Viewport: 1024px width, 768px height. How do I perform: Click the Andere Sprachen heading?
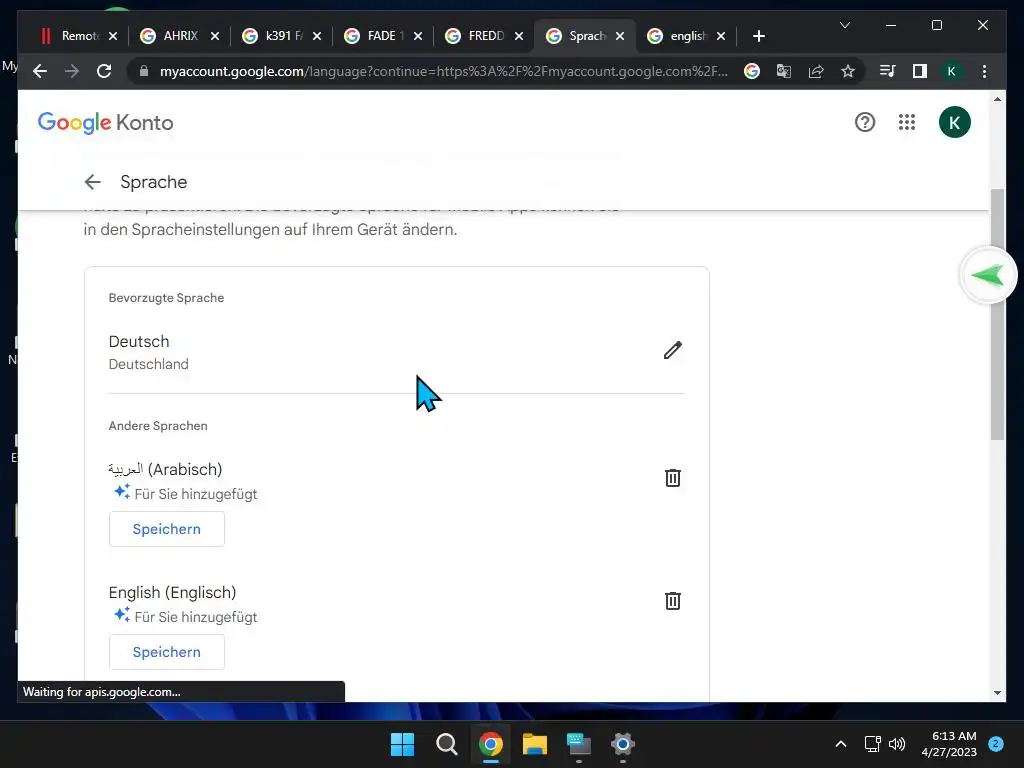[x=158, y=426]
